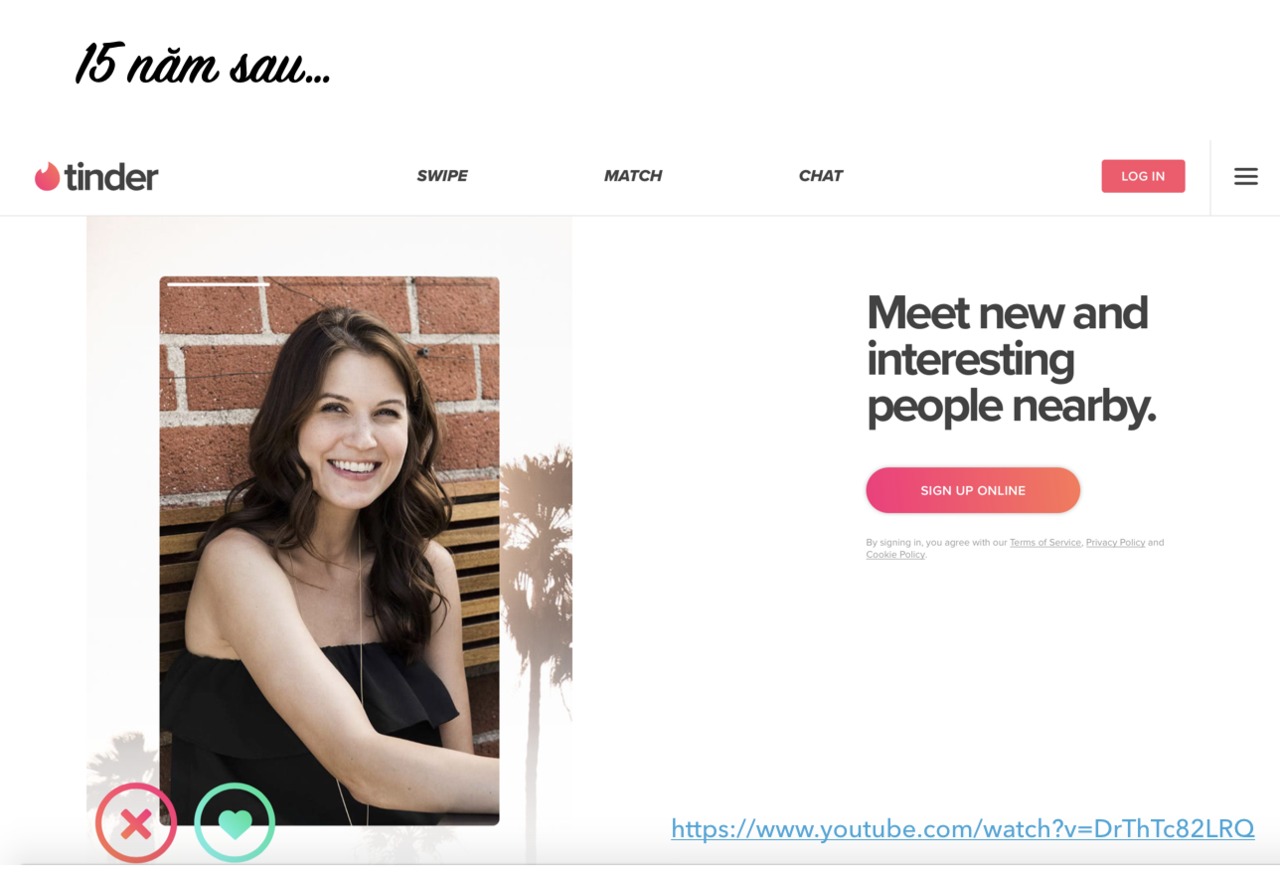Tap the red X nope button

pos(136,824)
